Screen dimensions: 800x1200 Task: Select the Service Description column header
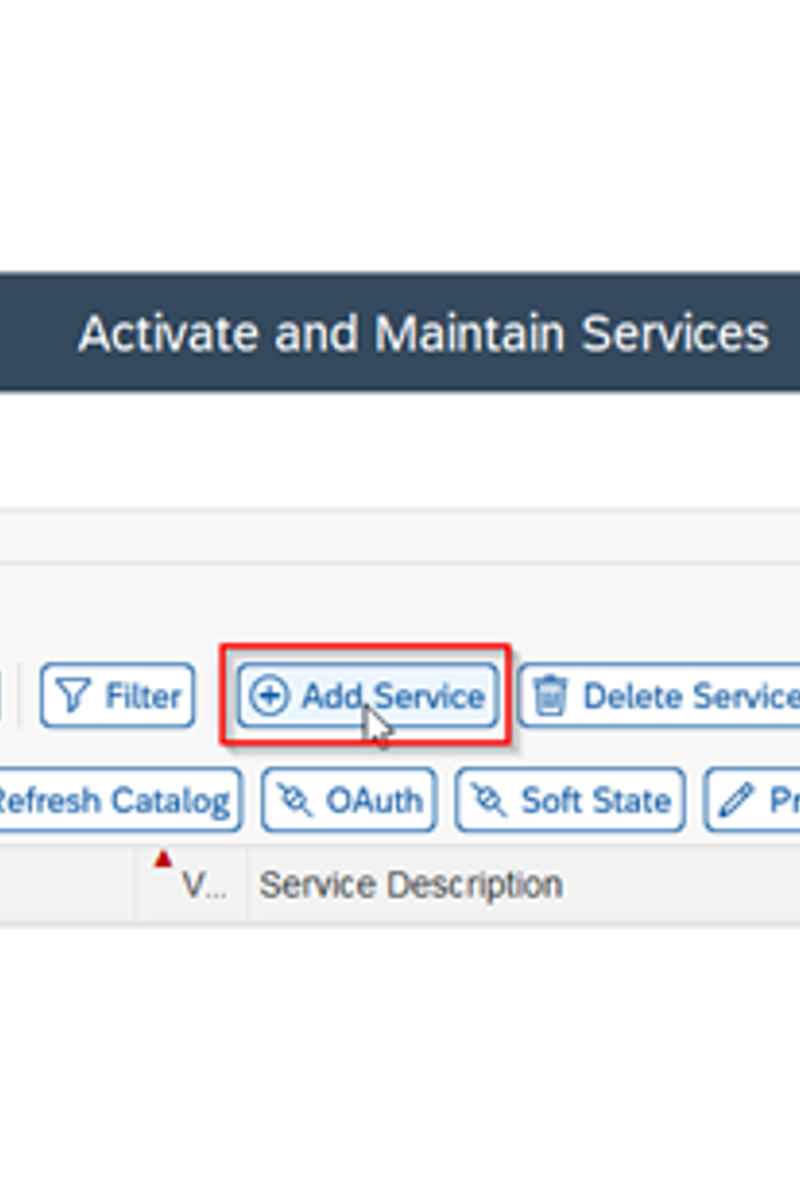[x=410, y=884]
